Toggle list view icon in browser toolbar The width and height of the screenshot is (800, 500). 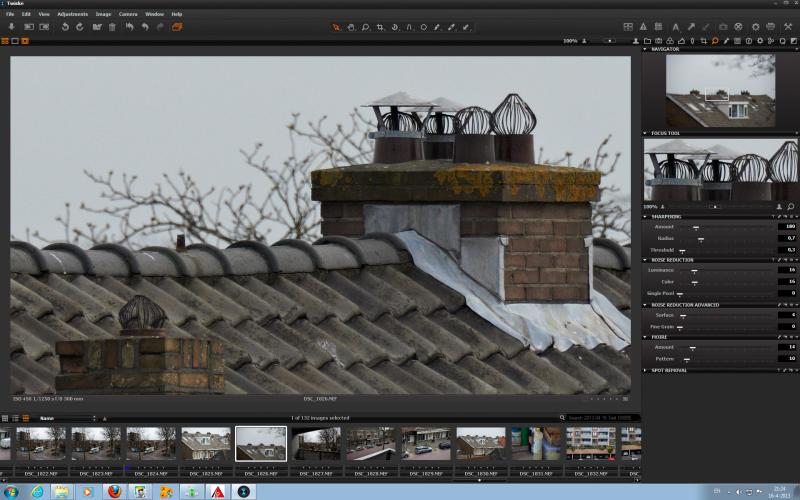pyautogui.click(x=15, y=418)
